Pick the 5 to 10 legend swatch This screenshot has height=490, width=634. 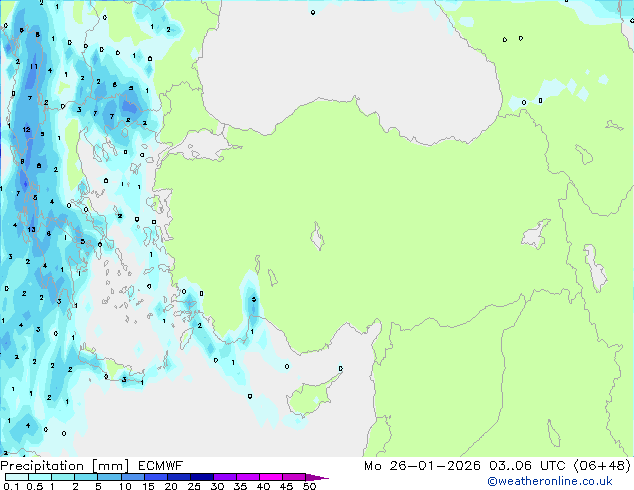pos(109,477)
